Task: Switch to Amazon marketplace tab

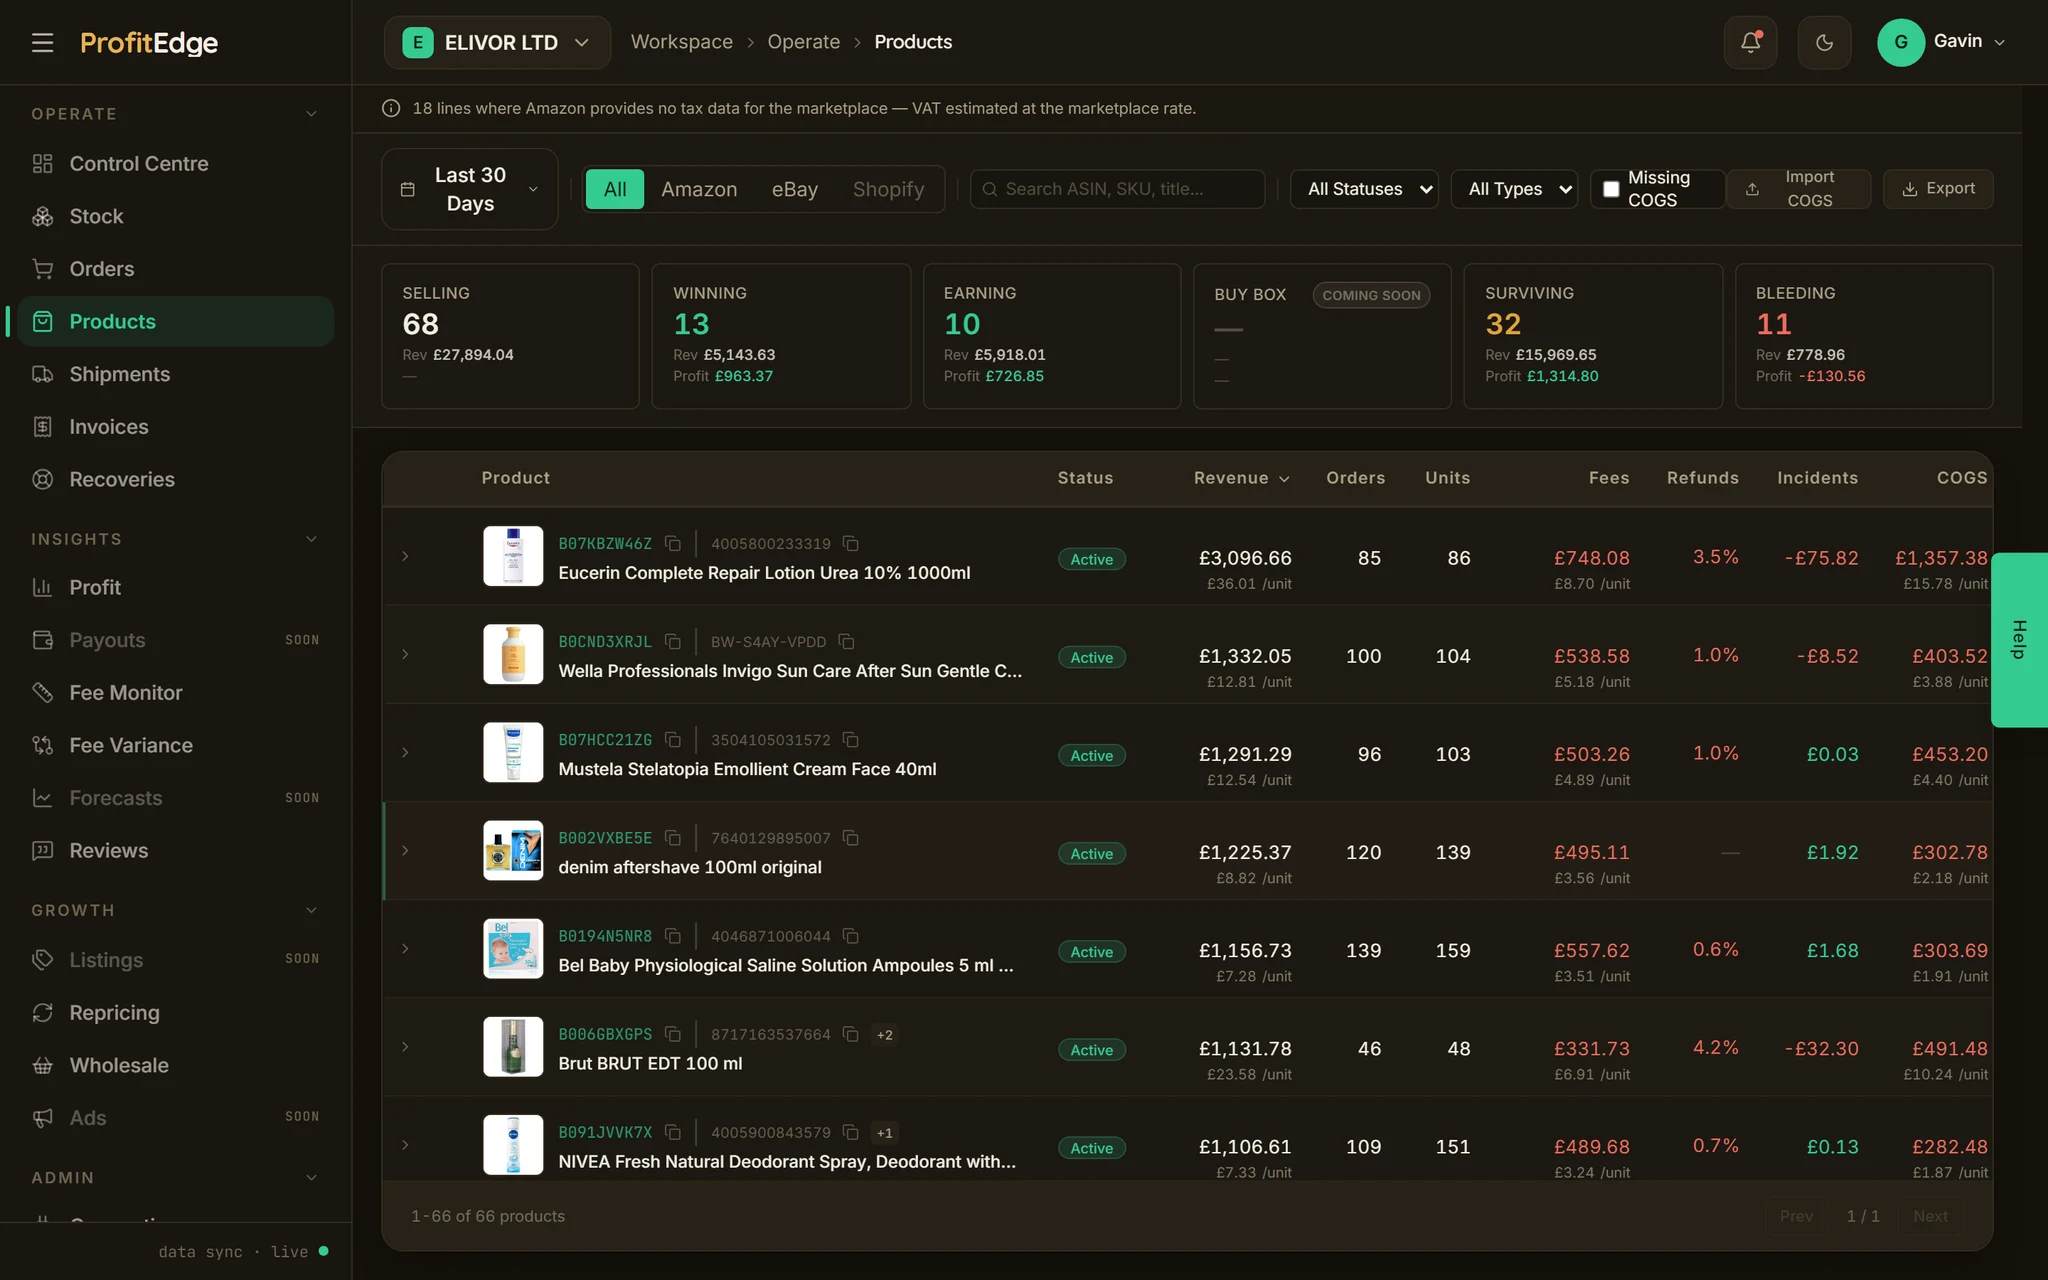Action: tap(699, 189)
